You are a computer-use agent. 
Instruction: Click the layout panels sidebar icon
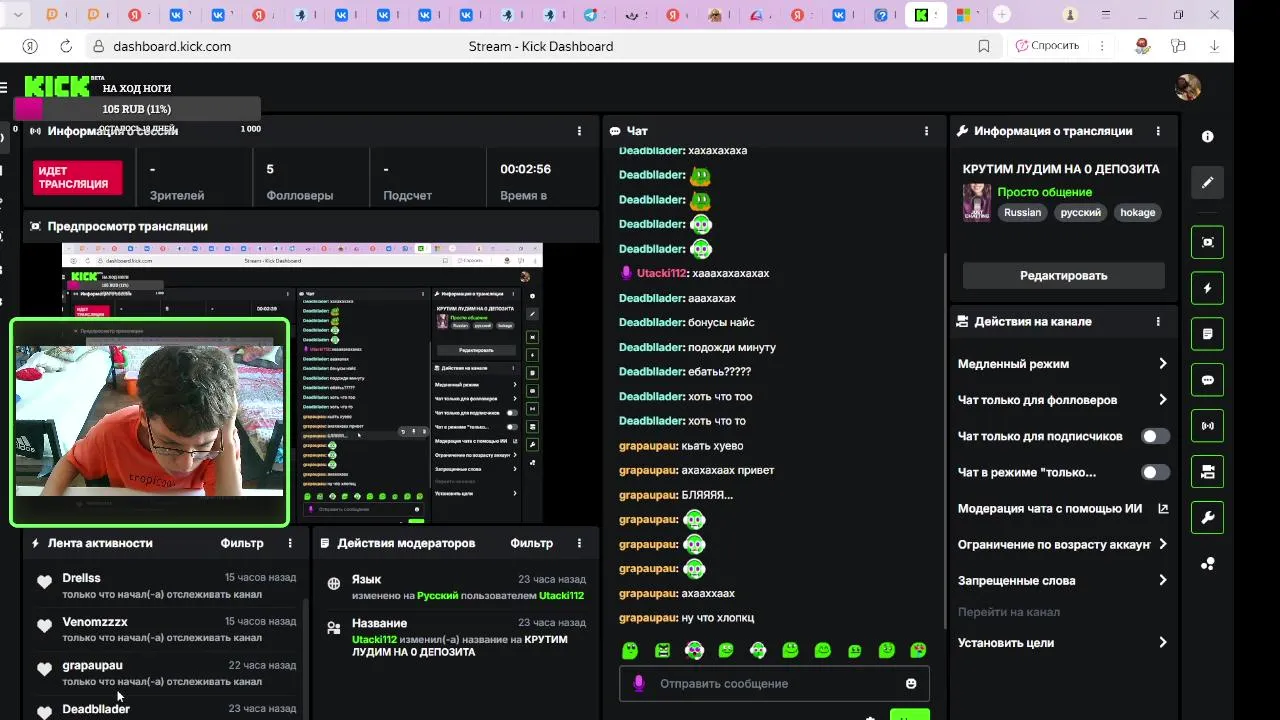pos(1207,471)
